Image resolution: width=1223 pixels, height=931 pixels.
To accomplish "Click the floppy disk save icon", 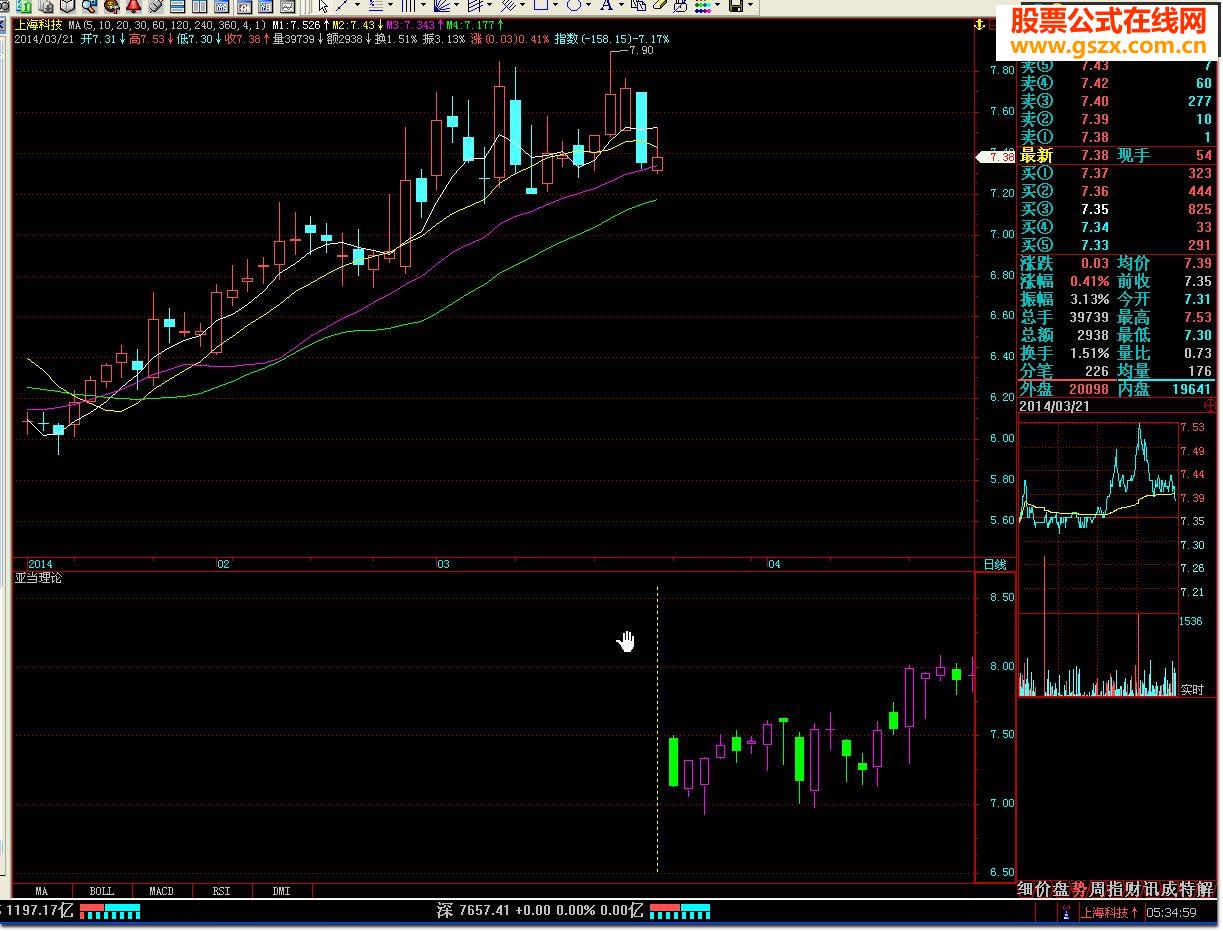I will (x=736, y=6).
